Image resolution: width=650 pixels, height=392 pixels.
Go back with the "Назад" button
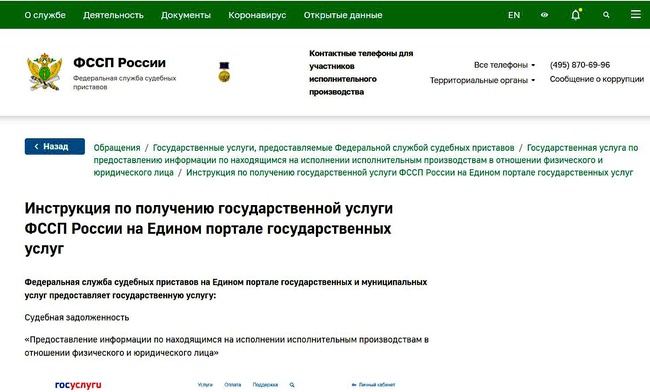point(55,146)
